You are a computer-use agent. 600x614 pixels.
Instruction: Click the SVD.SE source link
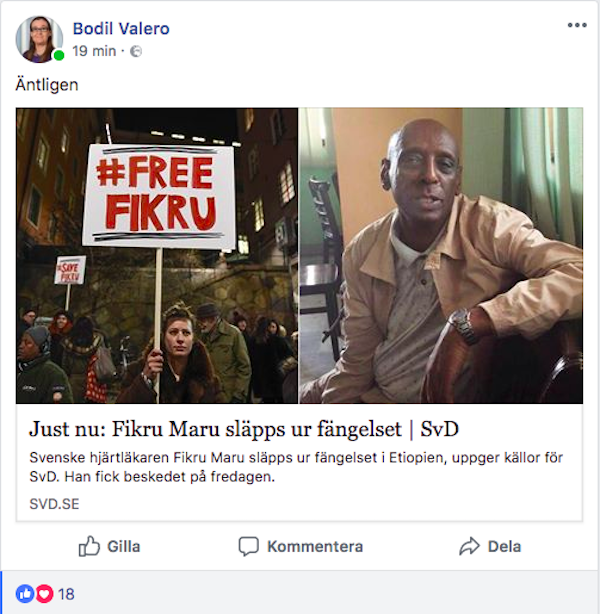(54, 504)
